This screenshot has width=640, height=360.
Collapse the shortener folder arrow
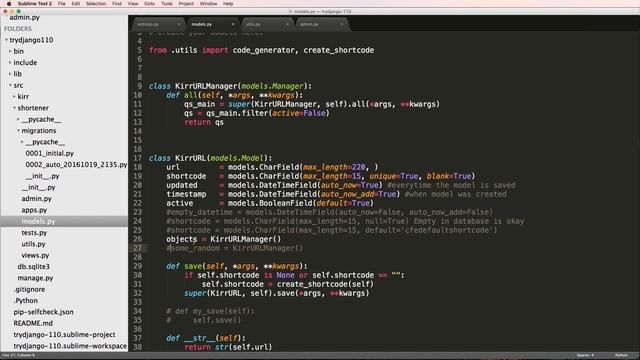pos(14,108)
